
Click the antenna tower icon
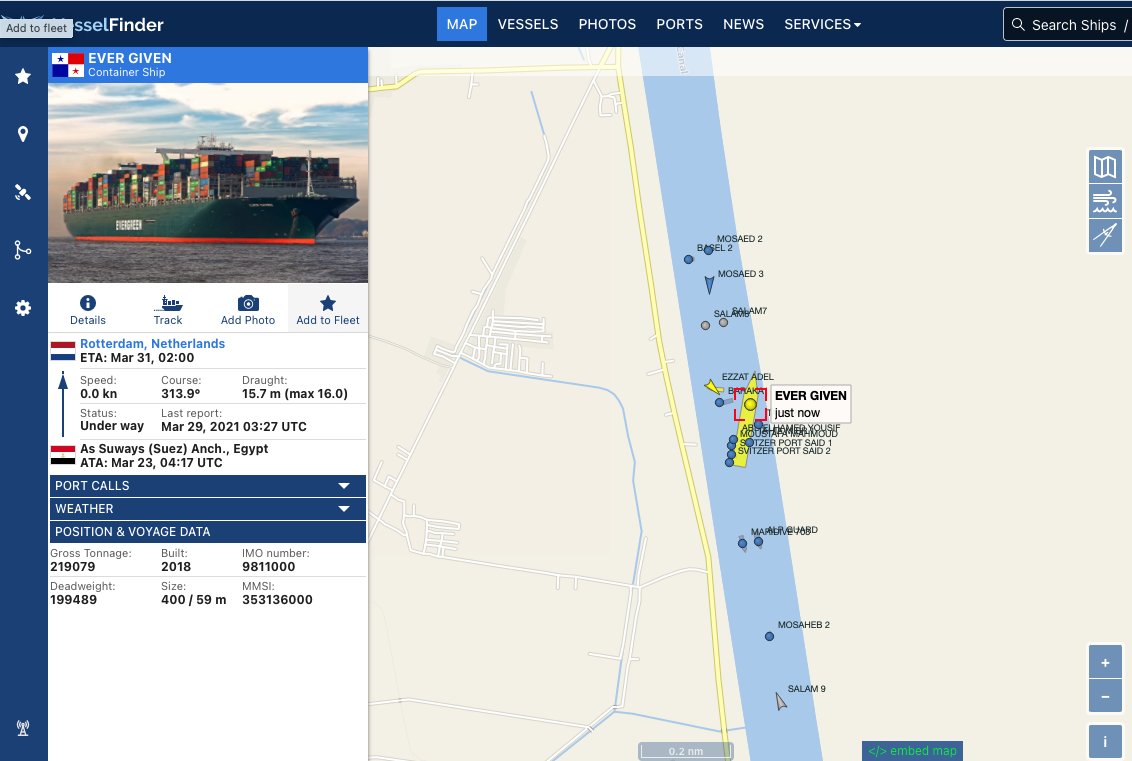23,728
